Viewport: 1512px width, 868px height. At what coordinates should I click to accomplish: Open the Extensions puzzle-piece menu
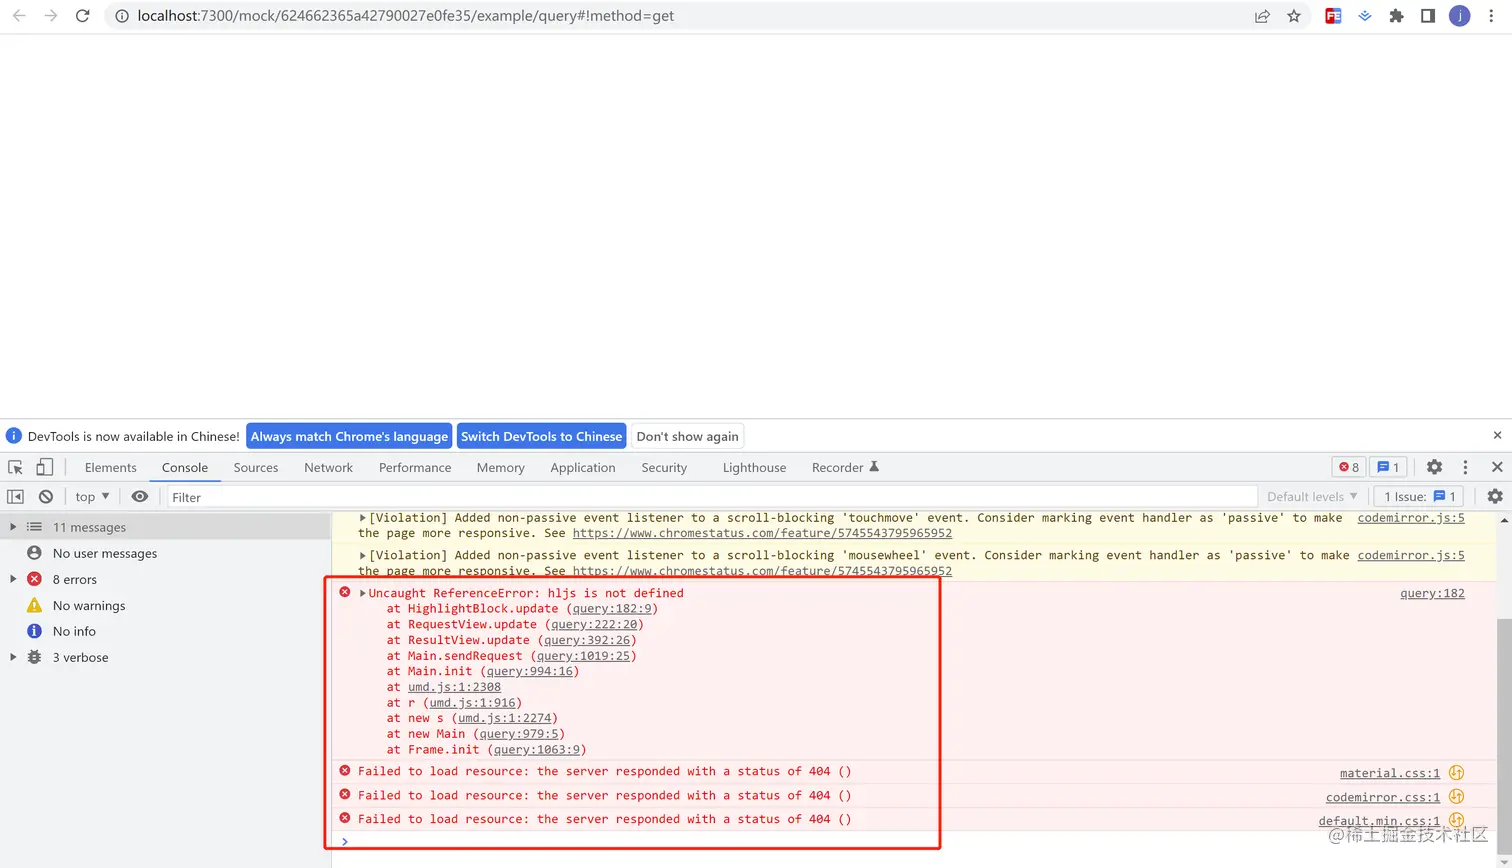pos(1397,16)
